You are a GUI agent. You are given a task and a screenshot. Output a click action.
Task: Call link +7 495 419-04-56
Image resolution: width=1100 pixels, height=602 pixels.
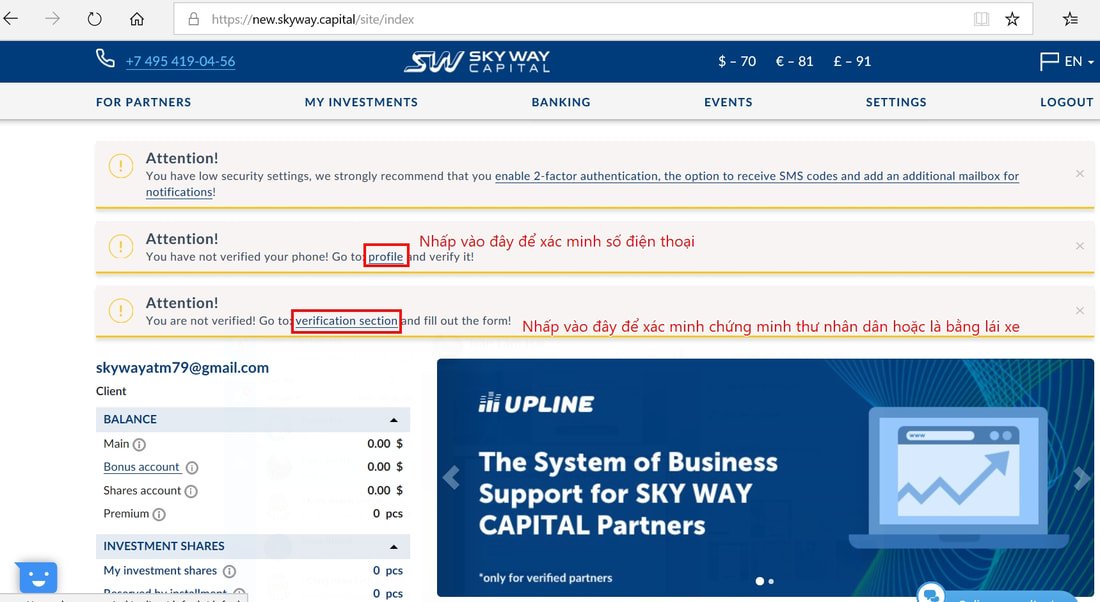[x=180, y=61]
